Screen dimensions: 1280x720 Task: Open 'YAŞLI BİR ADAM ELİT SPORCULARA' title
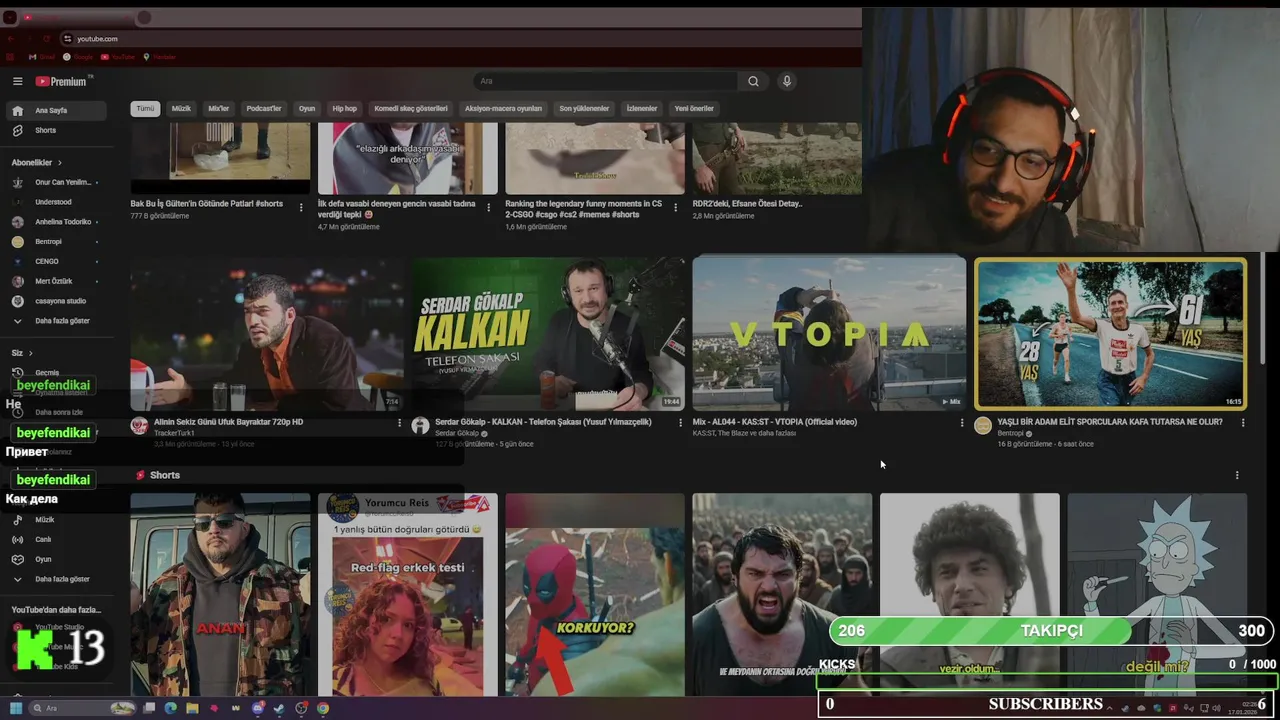pos(1108,422)
